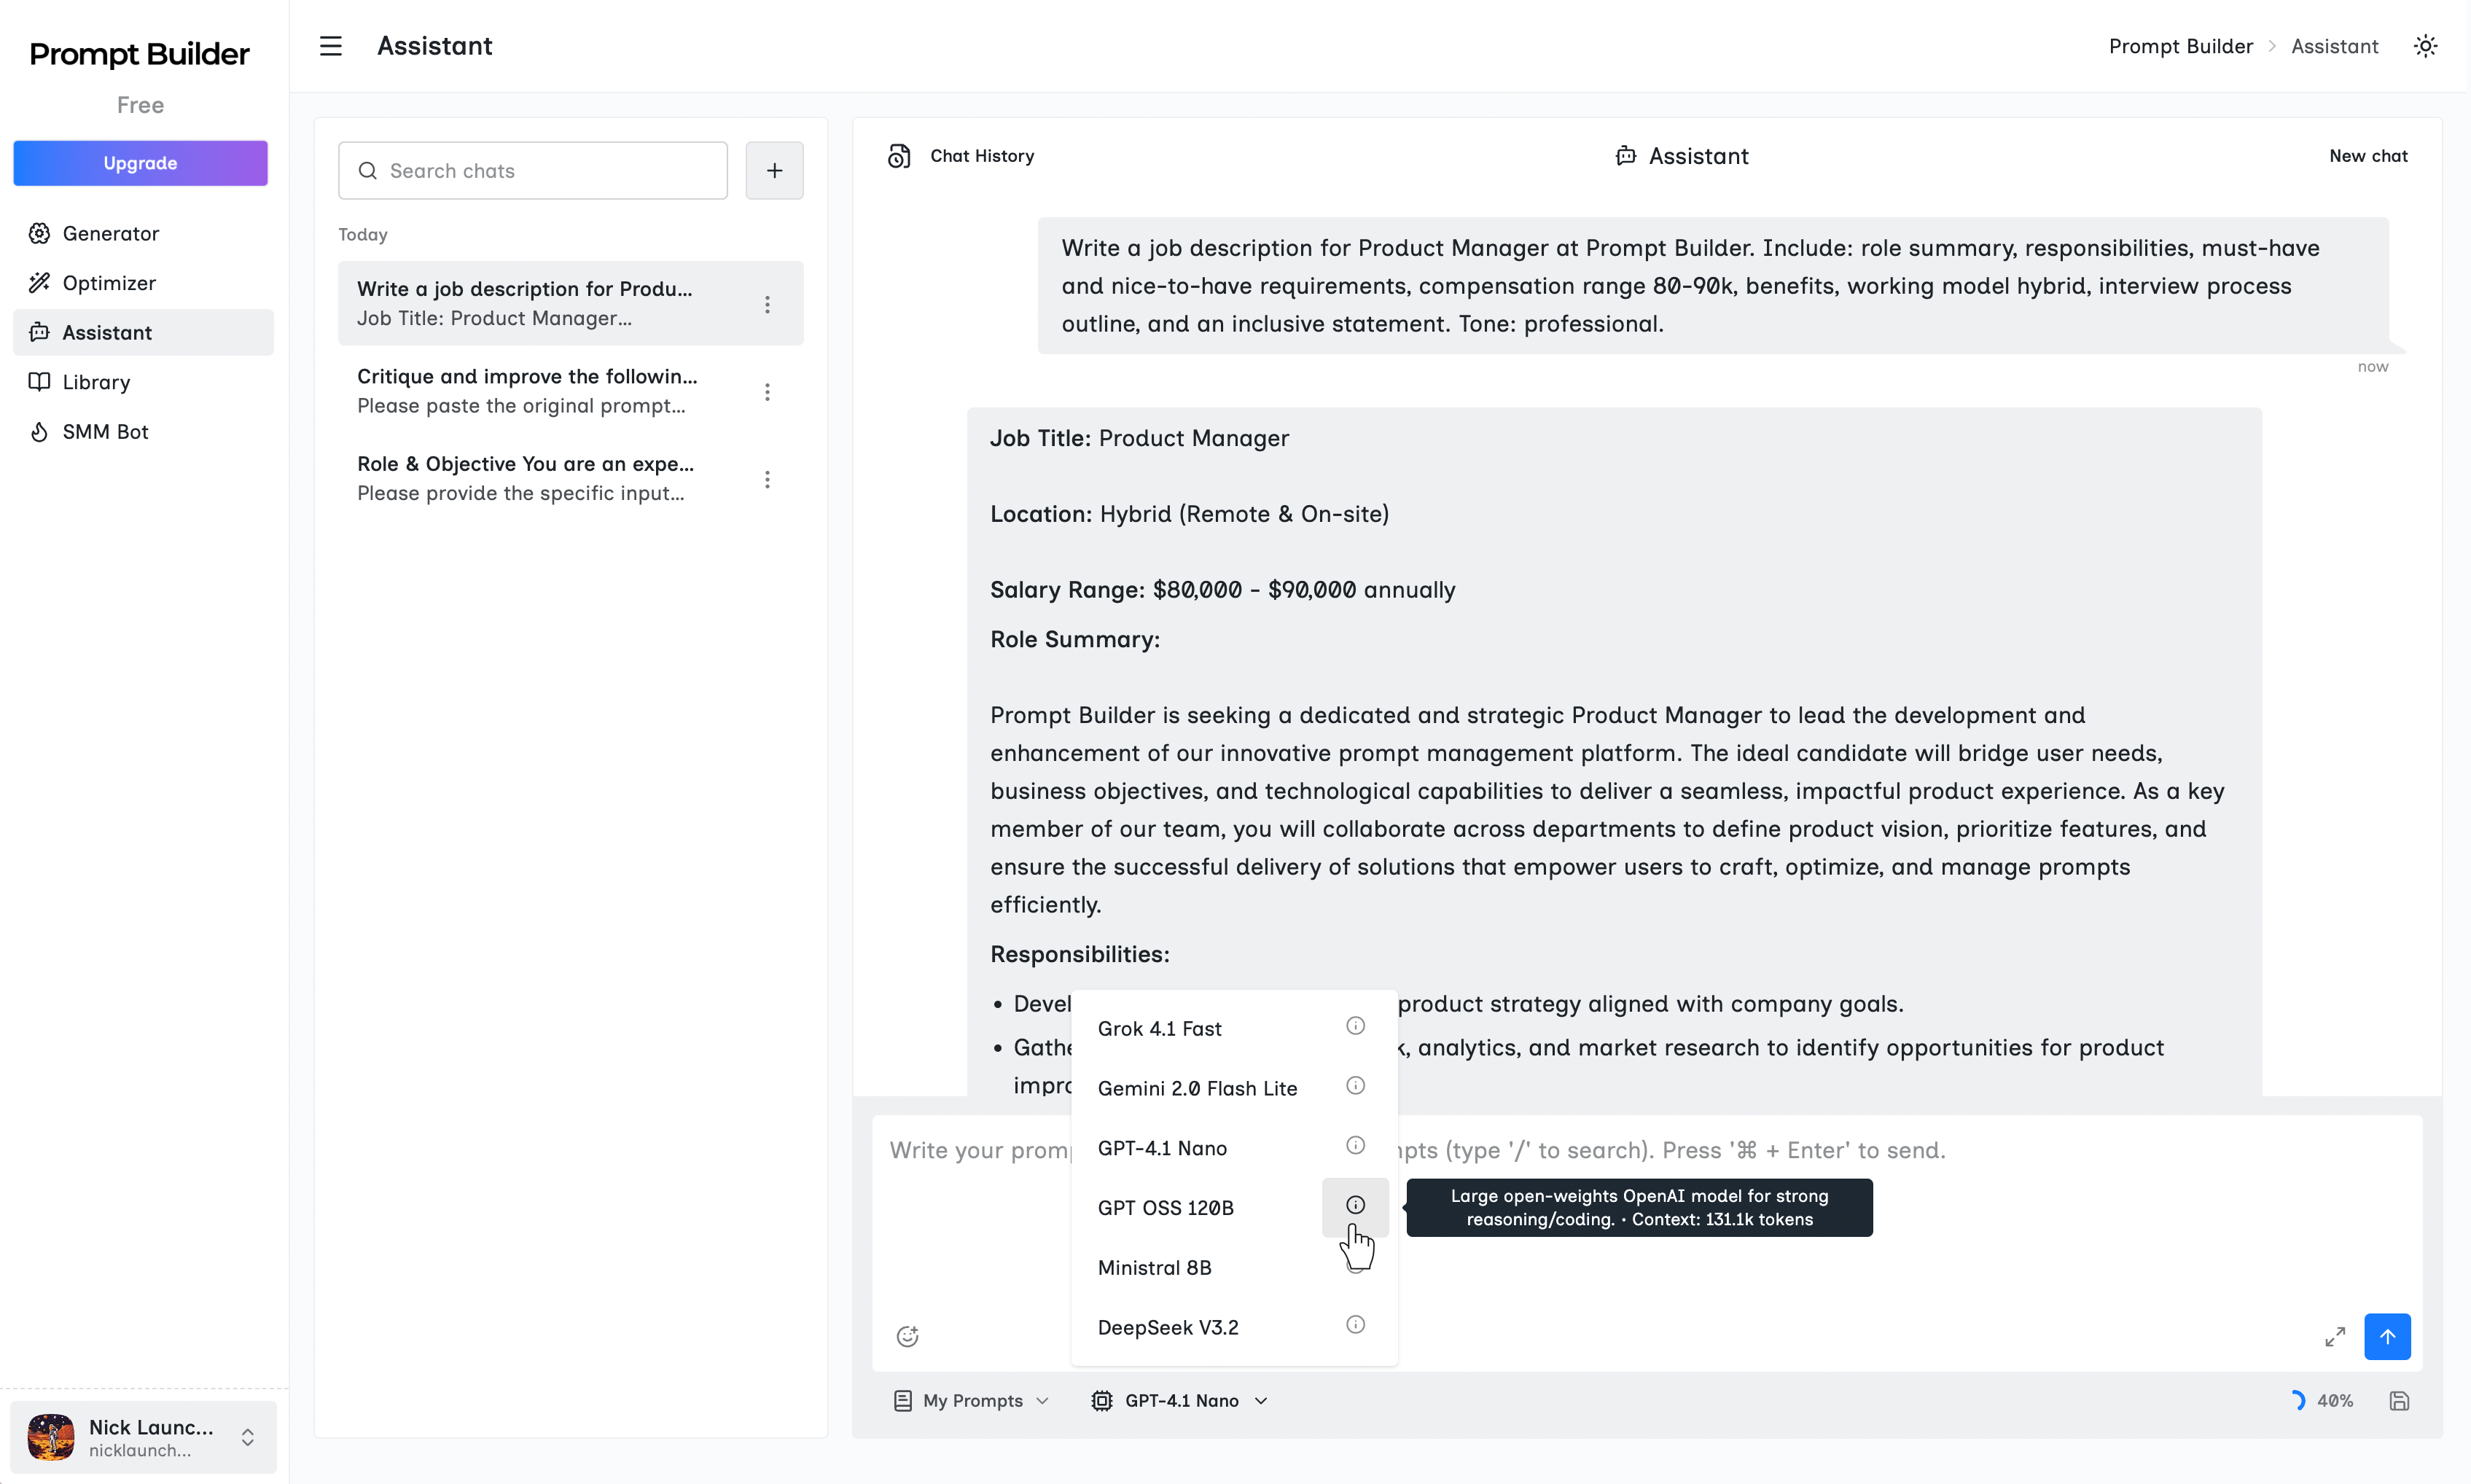Open the My Prompts dropdown
Image resolution: width=2471 pixels, height=1484 pixels.
(970, 1400)
